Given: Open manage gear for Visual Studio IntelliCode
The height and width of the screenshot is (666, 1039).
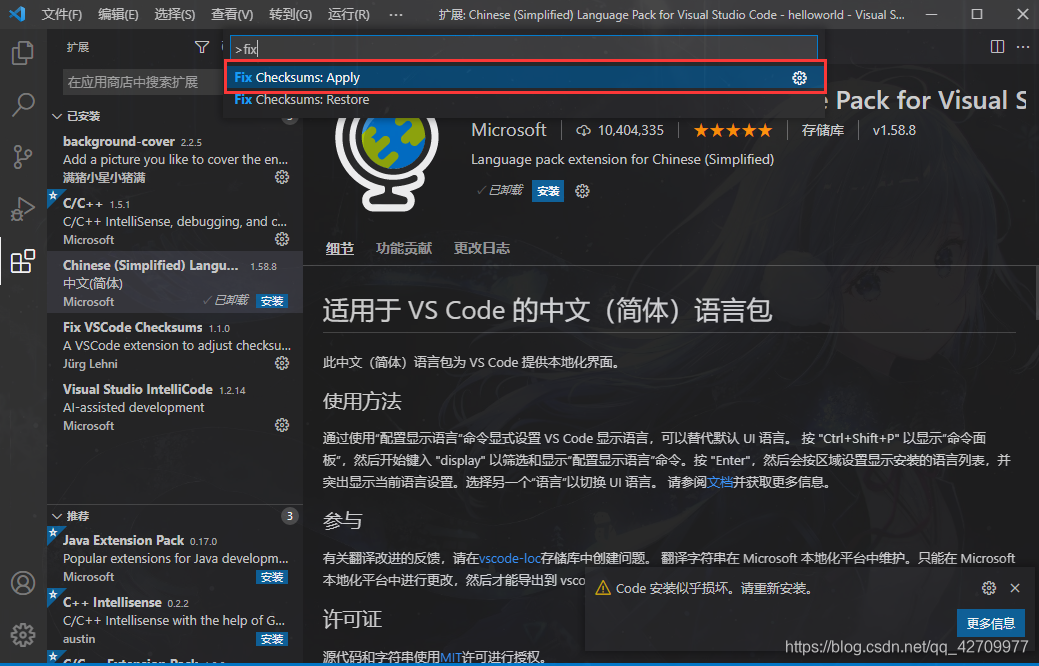Looking at the screenshot, I should pyautogui.click(x=282, y=425).
